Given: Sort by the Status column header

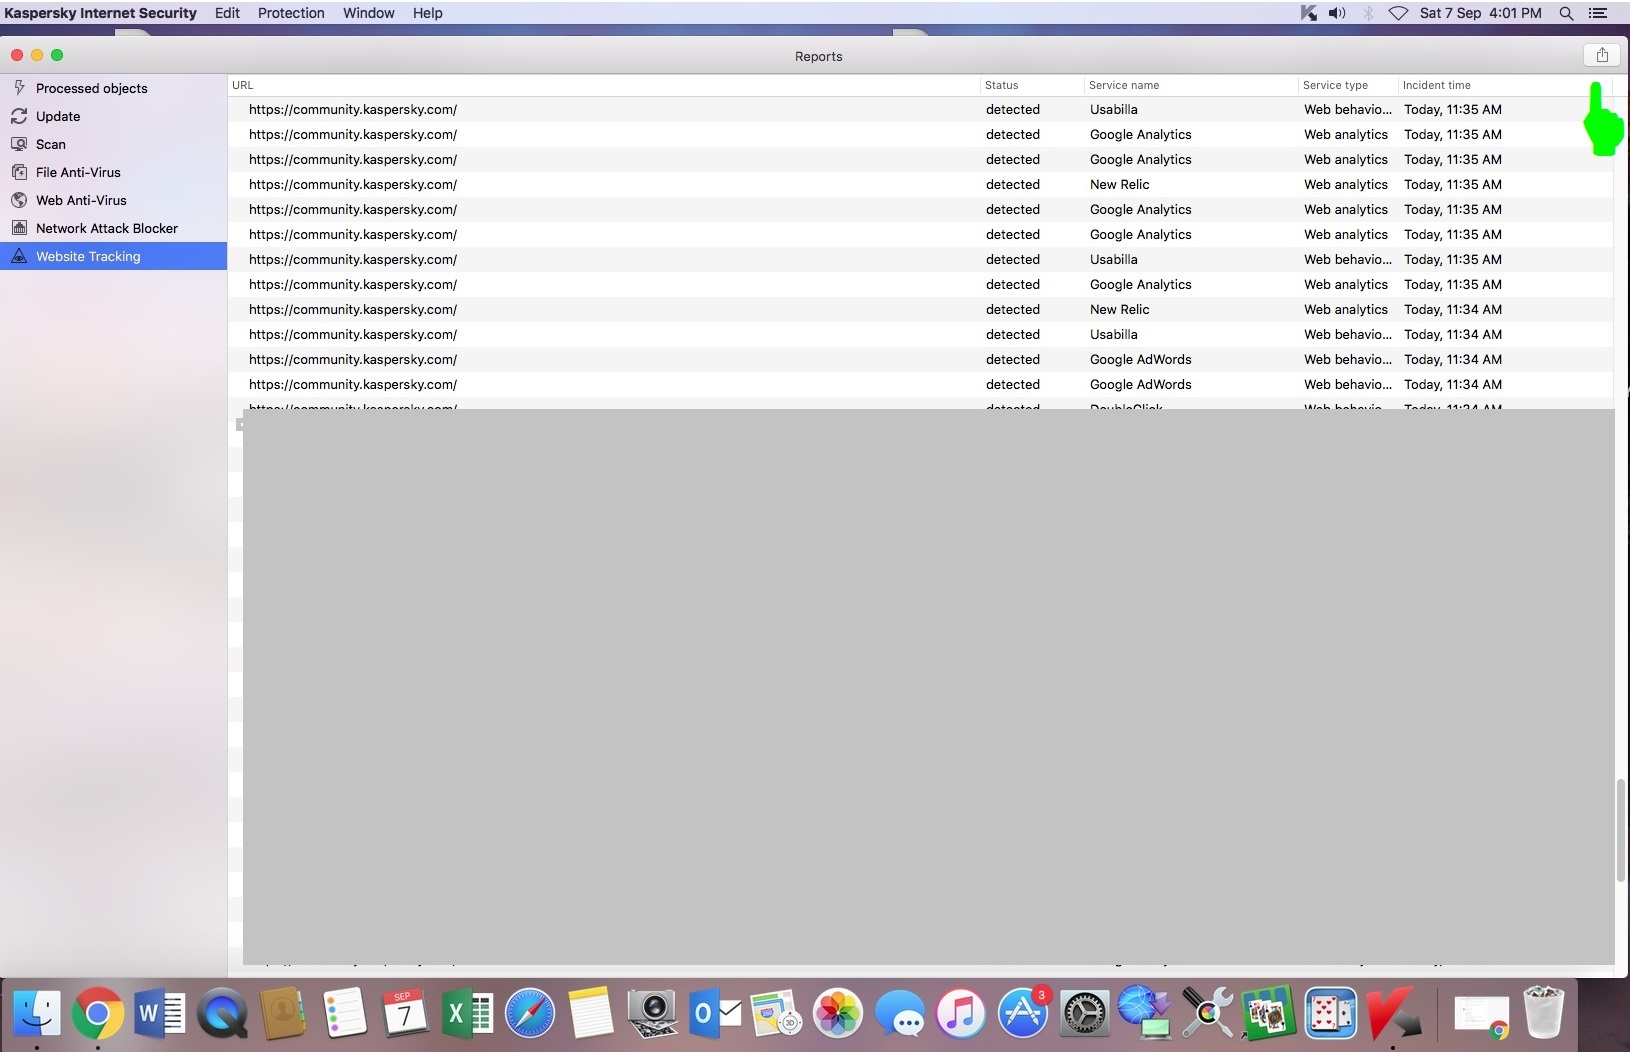Looking at the screenshot, I should (x=1032, y=85).
